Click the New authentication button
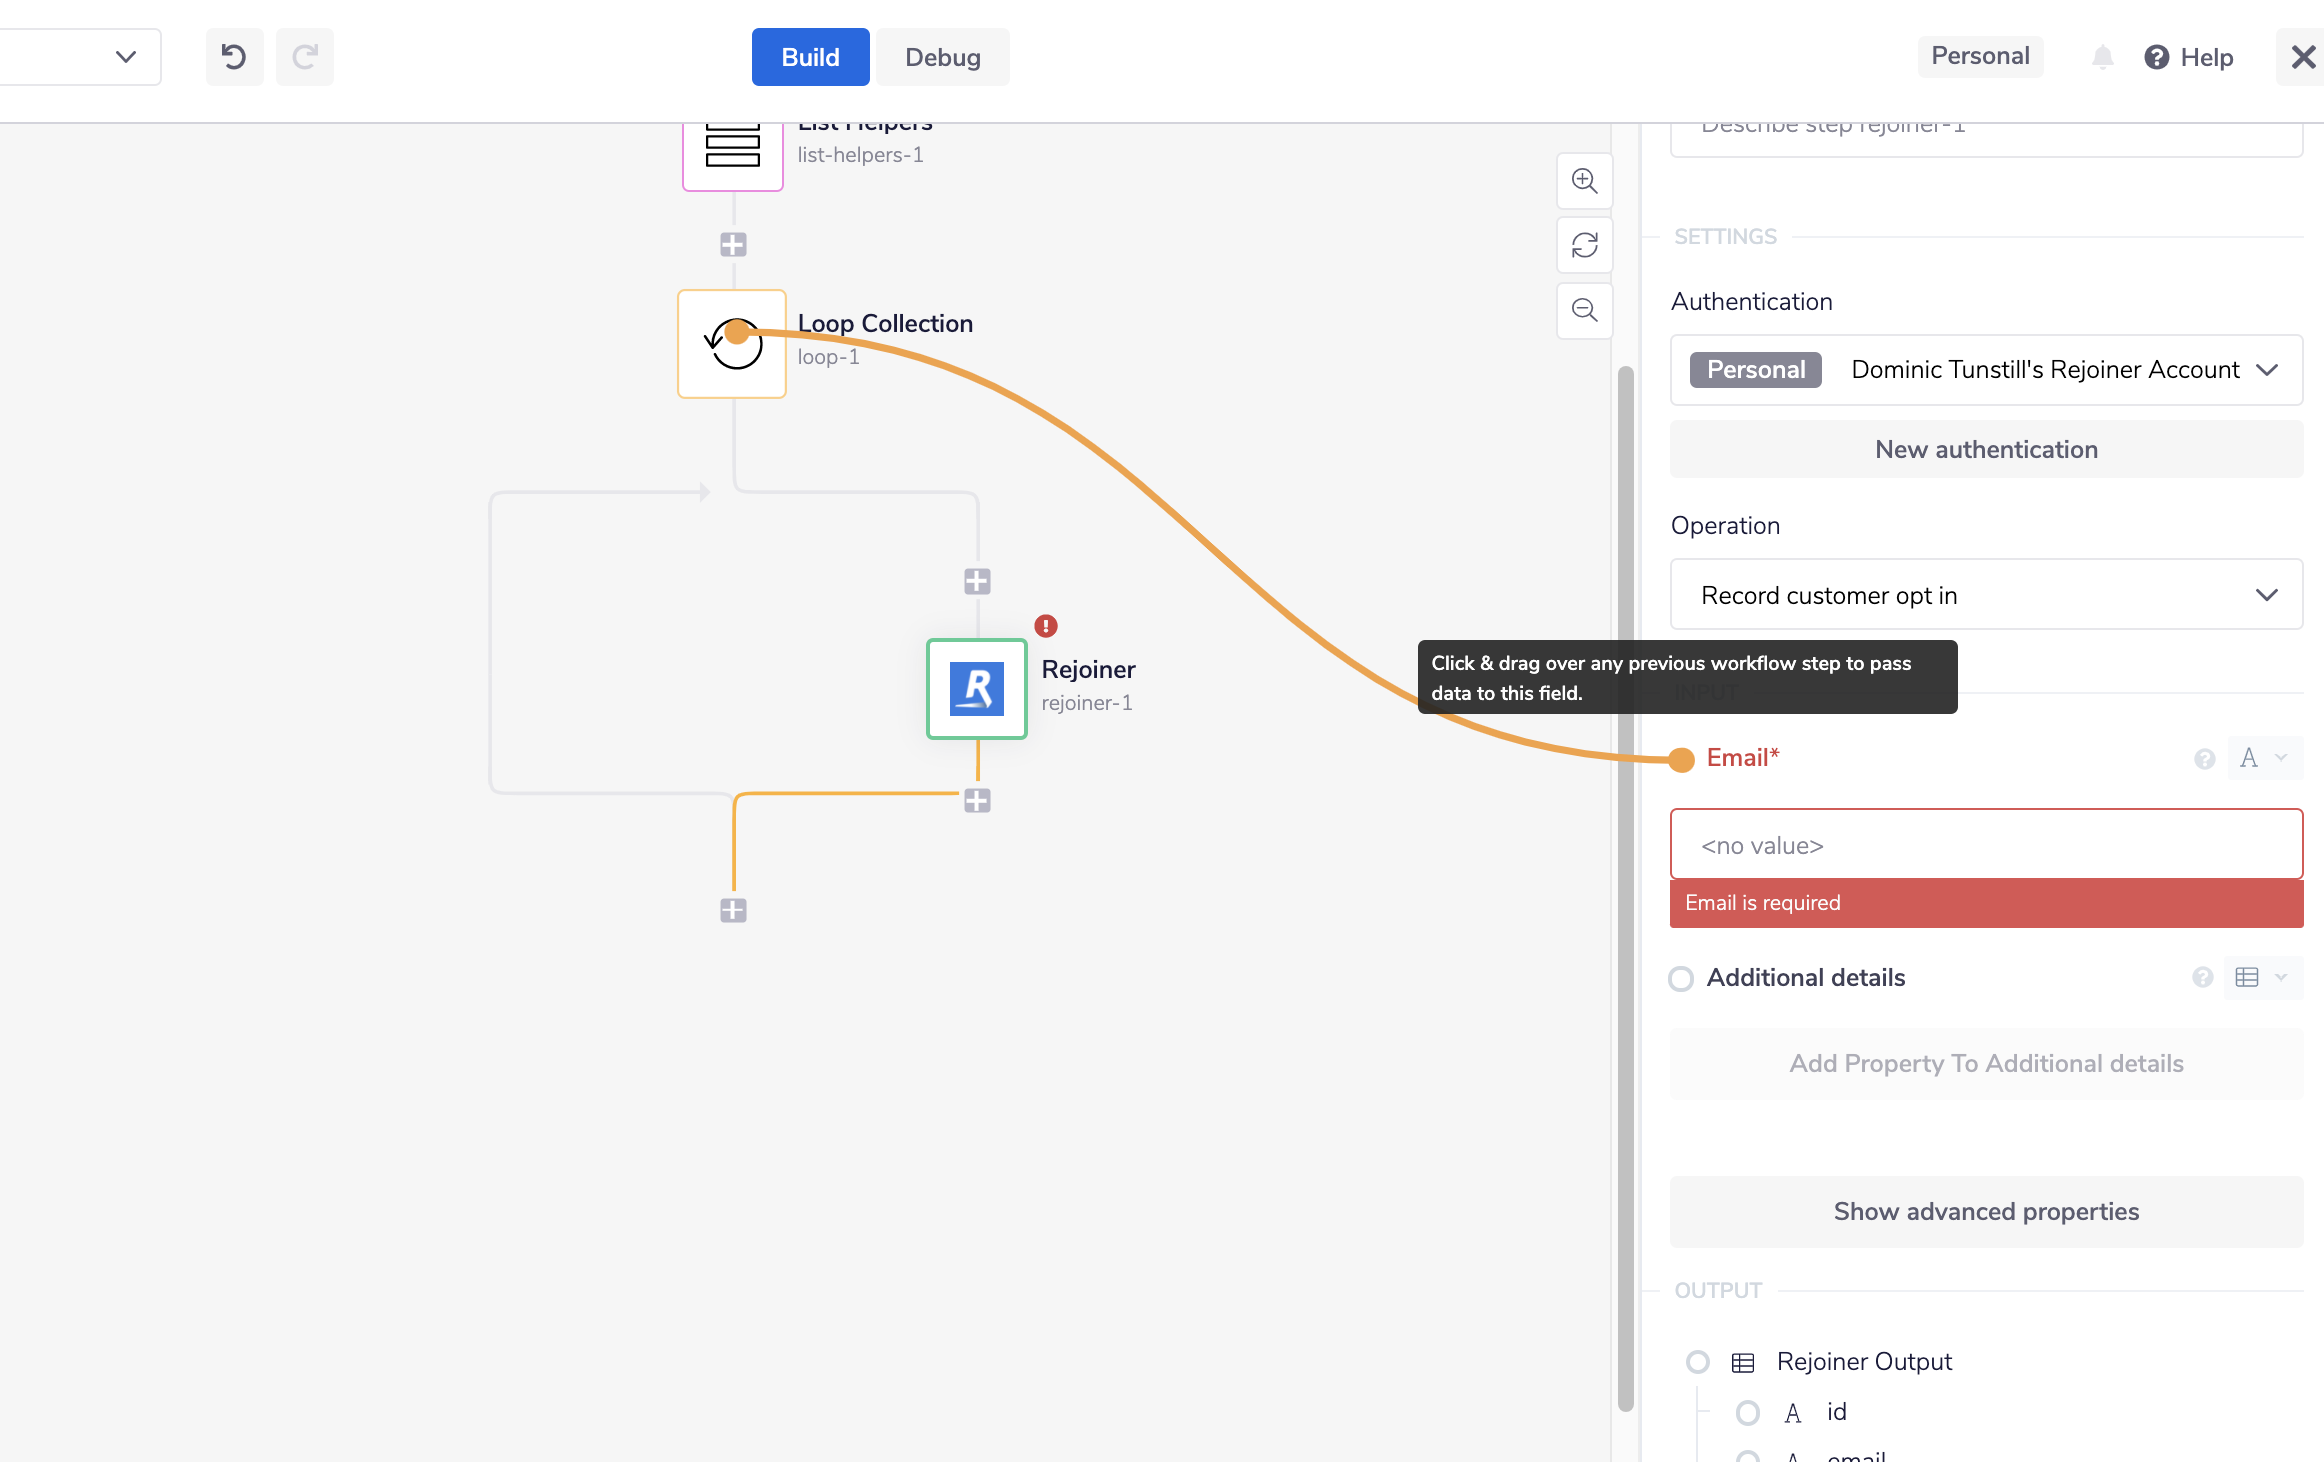Image resolution: width=2324 pixels, height=1462 pixels. [x=1985, y=450]
